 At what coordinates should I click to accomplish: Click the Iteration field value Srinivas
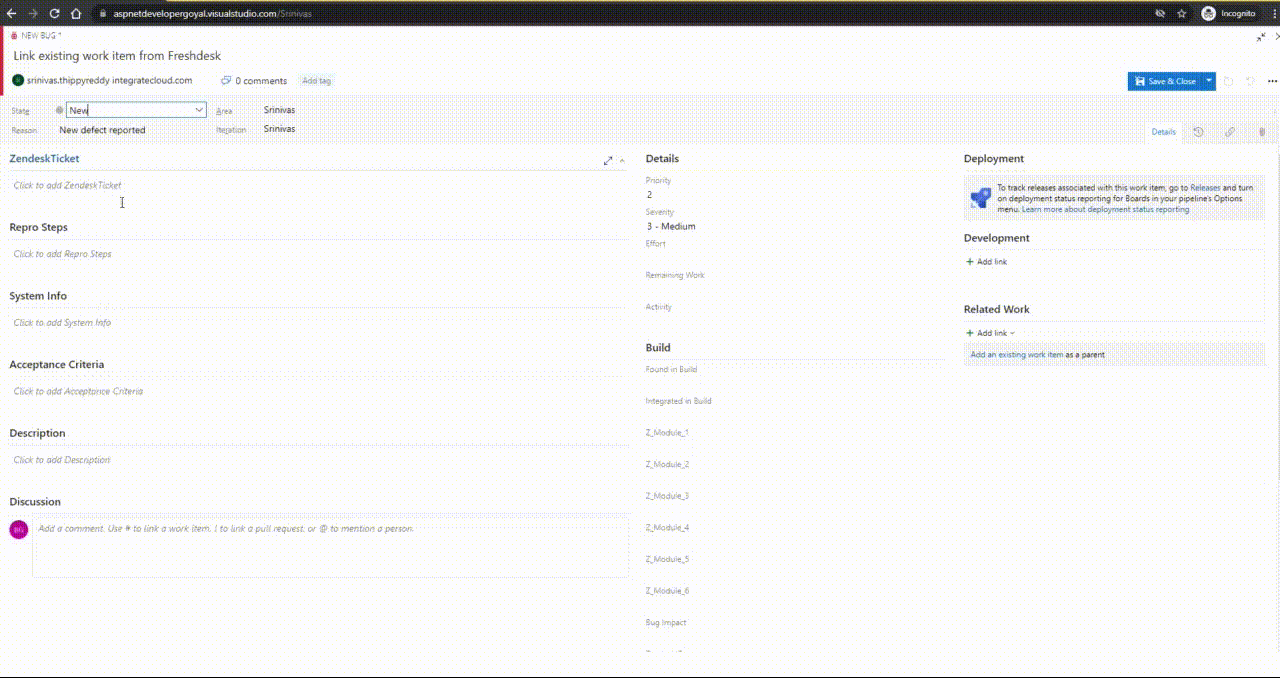click(279, 129)
